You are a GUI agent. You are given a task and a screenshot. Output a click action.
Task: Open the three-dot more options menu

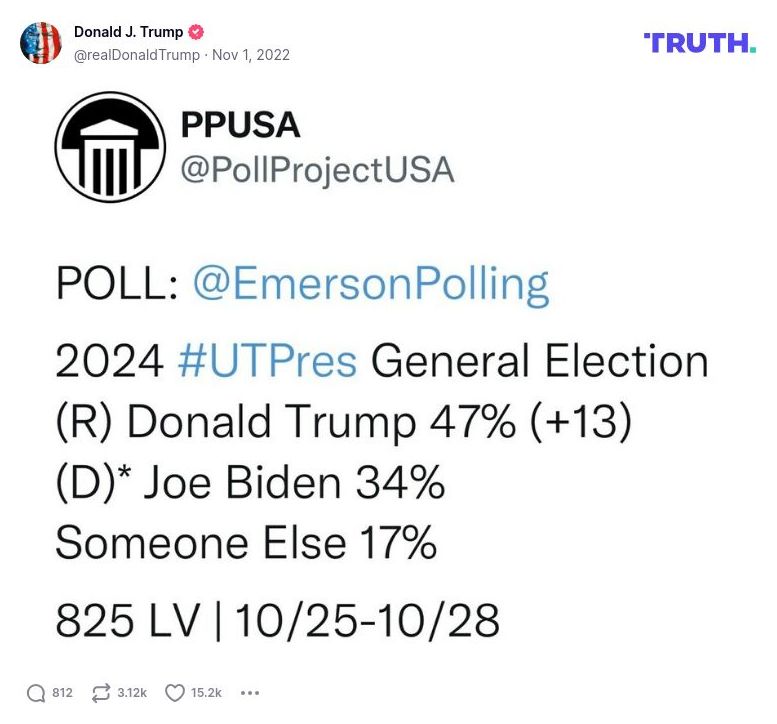tap(251, 693)
